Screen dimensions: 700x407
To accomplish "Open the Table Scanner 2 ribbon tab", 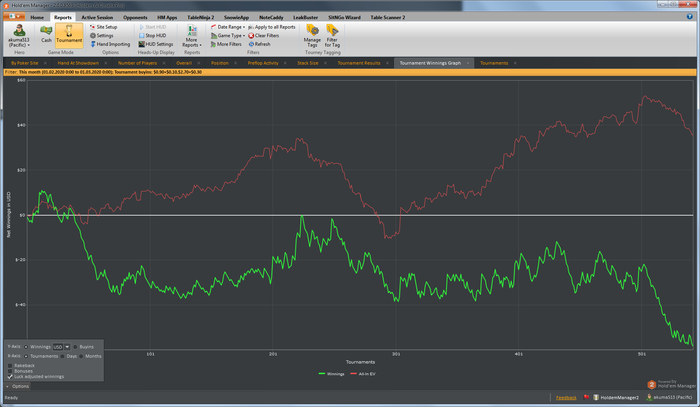I will click(388, 17).
